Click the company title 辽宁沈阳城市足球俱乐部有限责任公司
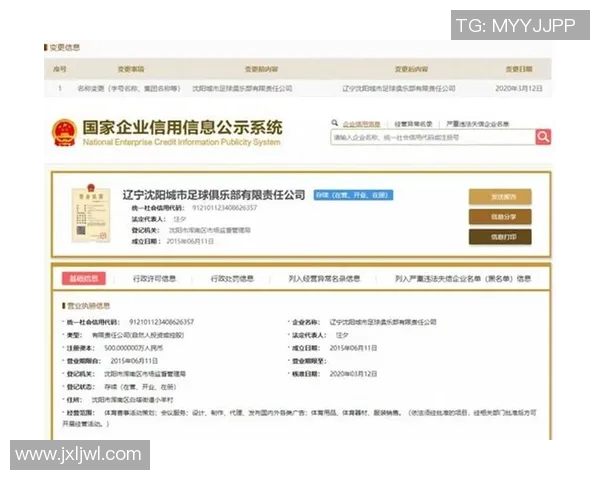Screen dimensions: 600x480 214,195
